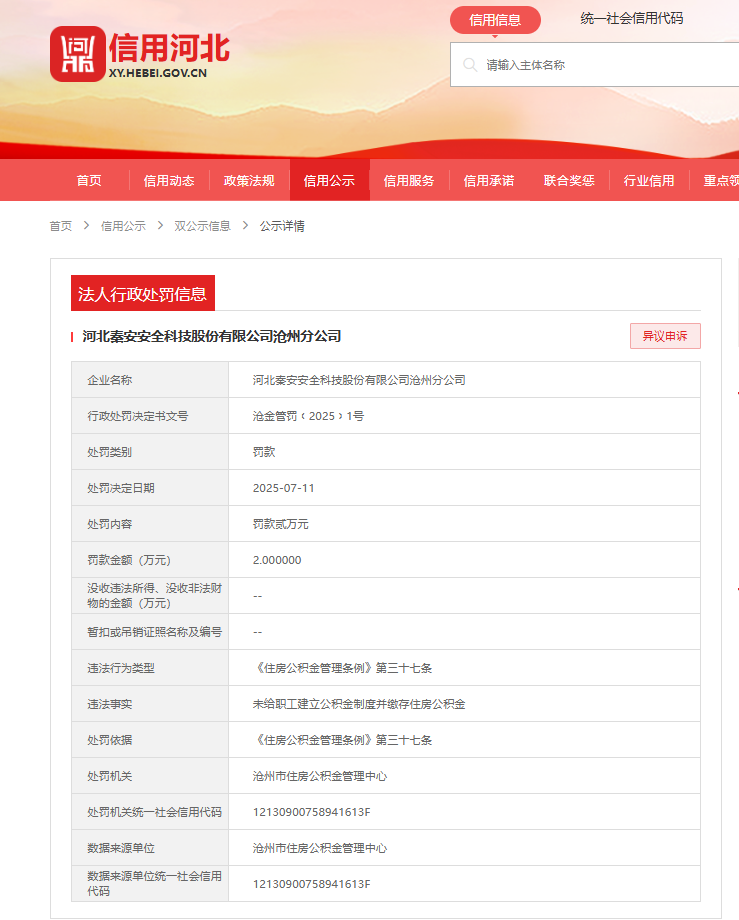Screen dimensions: 739x920
Task: Go to 政策法规 in the navigation bar
Action: (x=249, y=181)
